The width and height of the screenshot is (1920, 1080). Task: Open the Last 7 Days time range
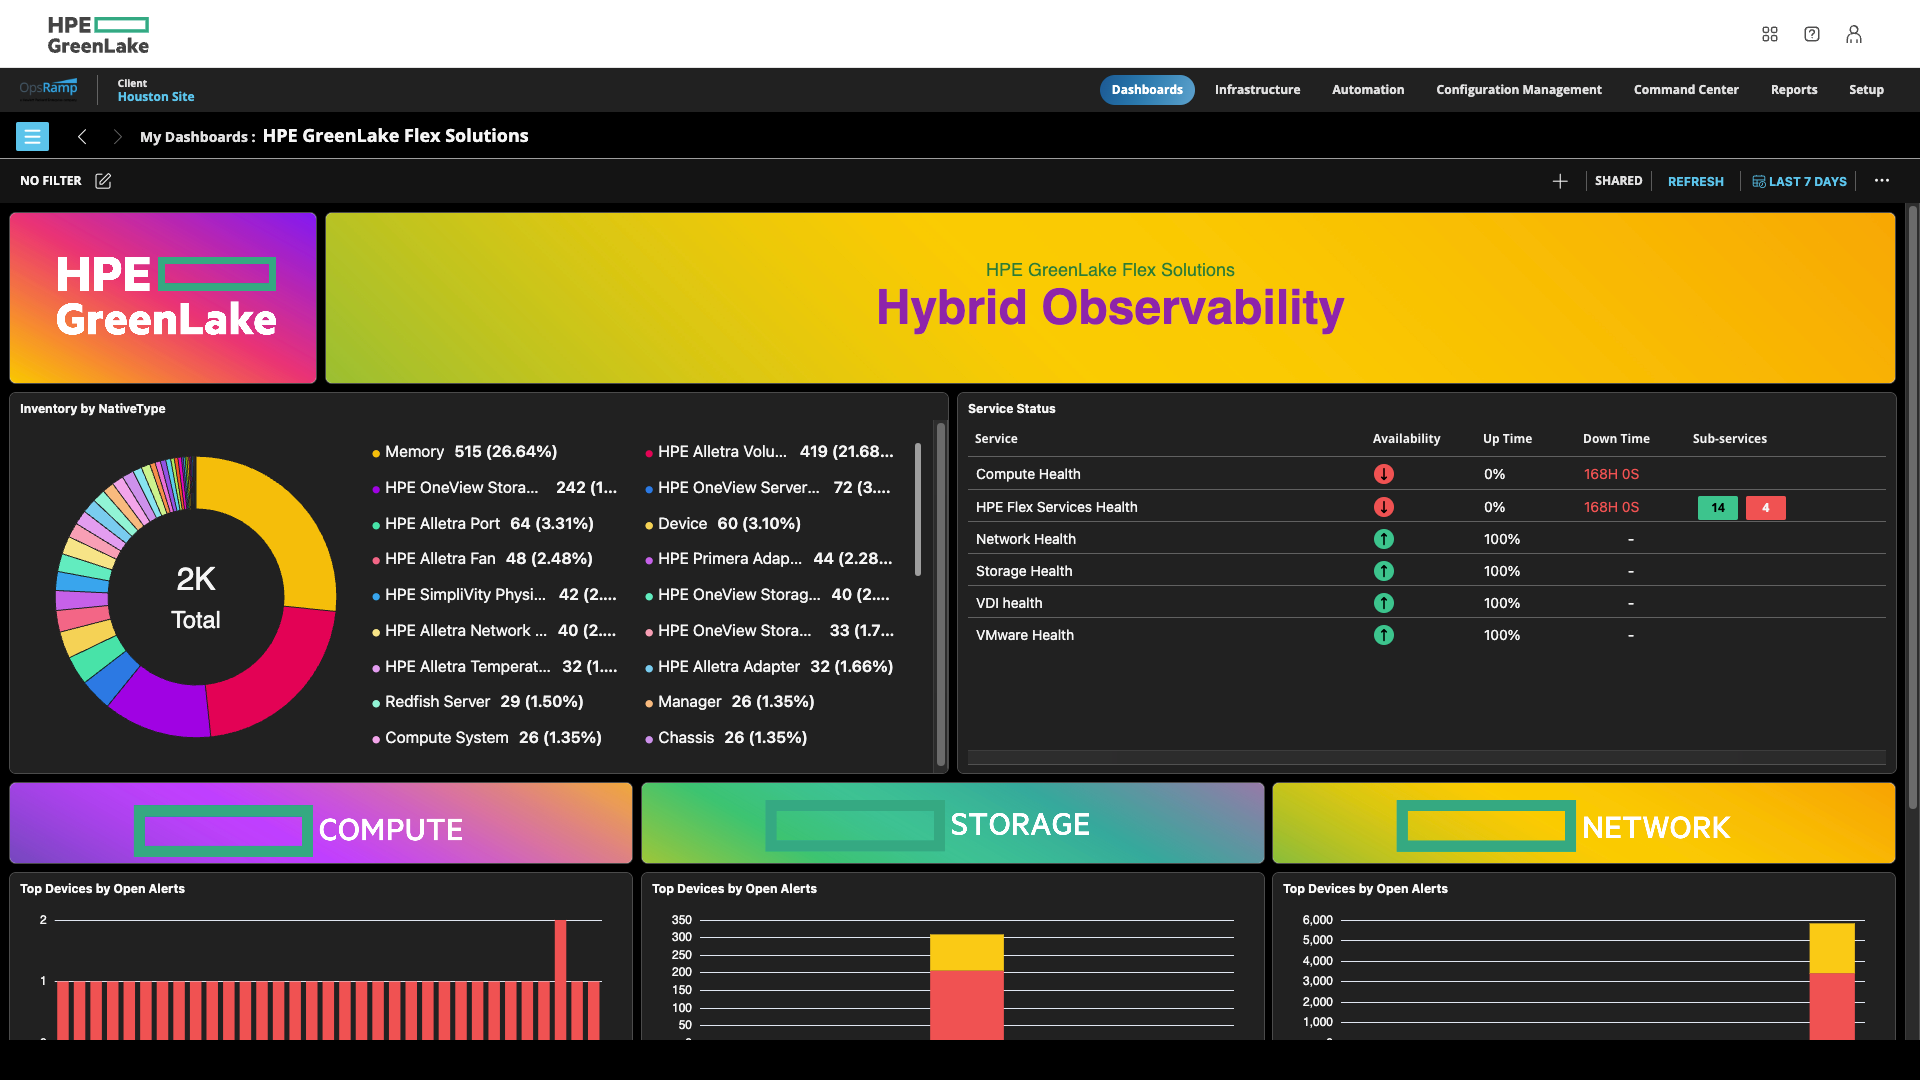[x=1799, y=182]
